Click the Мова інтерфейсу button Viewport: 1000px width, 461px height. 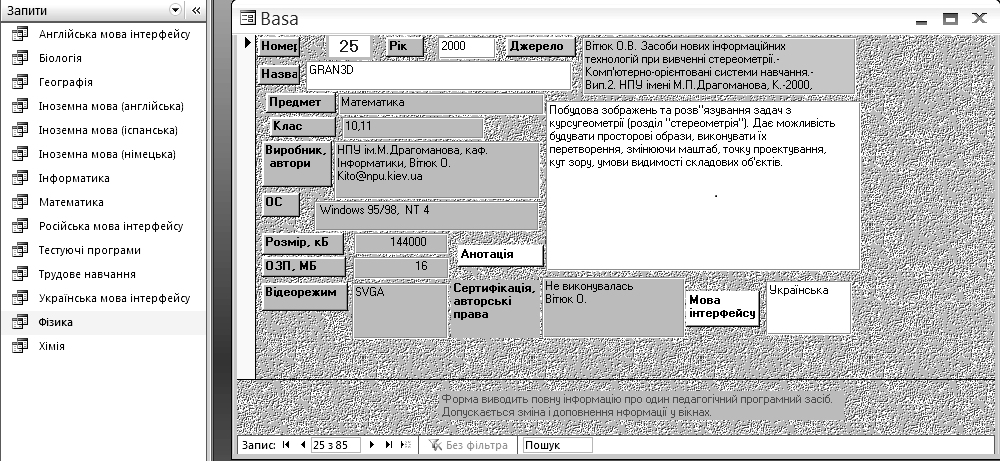[x=723, y=308]
